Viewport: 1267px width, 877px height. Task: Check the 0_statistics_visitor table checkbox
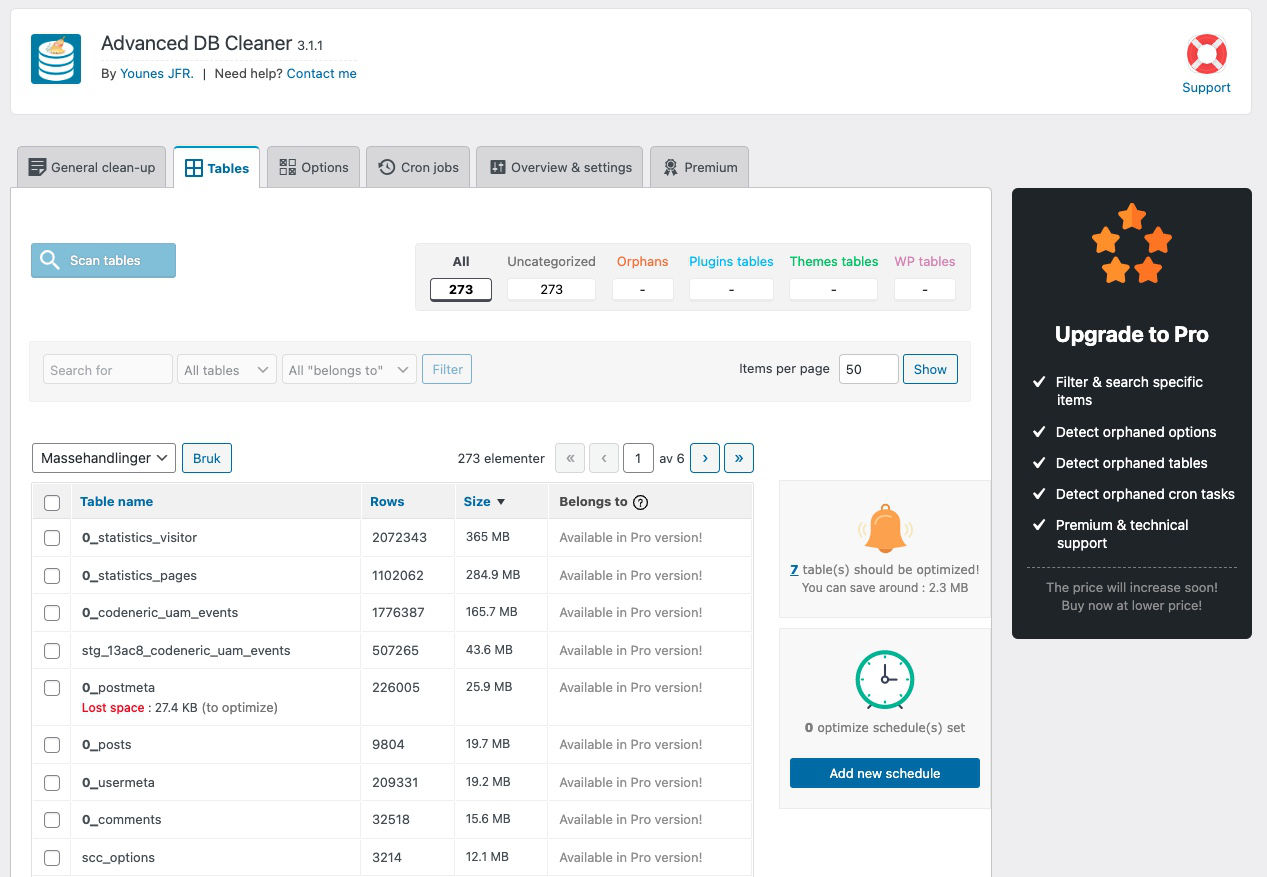[52, 538]
